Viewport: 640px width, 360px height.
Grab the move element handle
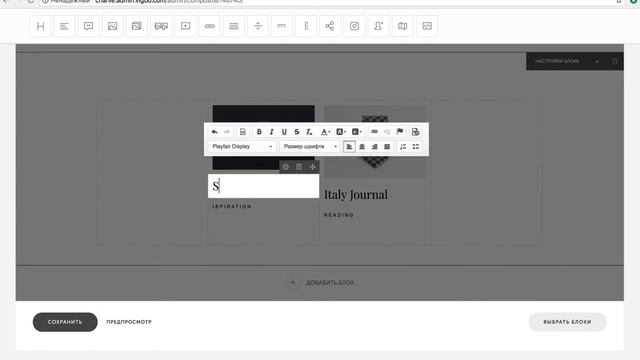pos(312,167)
